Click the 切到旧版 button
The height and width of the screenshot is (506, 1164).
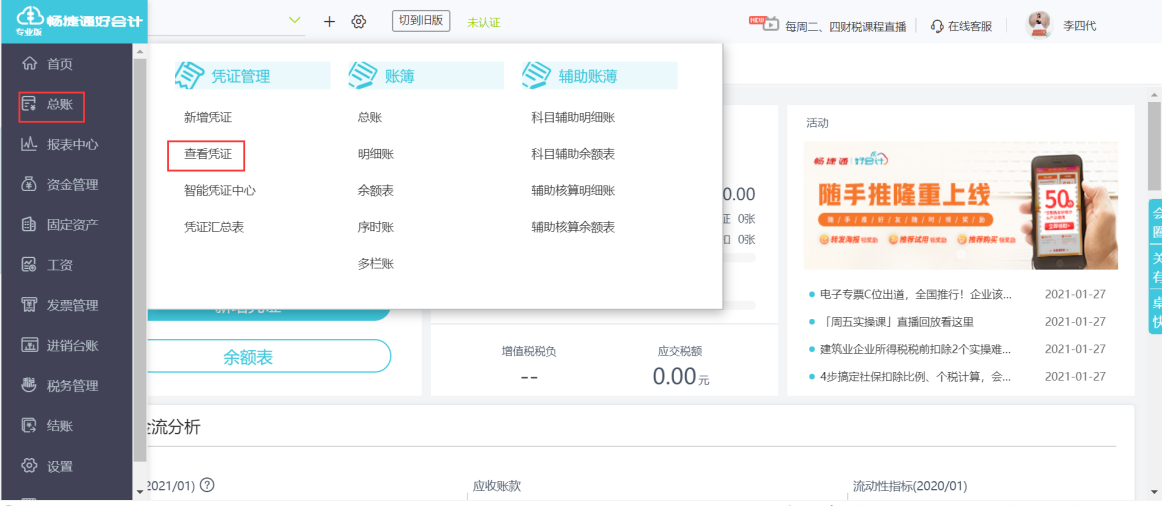point(421,21)
